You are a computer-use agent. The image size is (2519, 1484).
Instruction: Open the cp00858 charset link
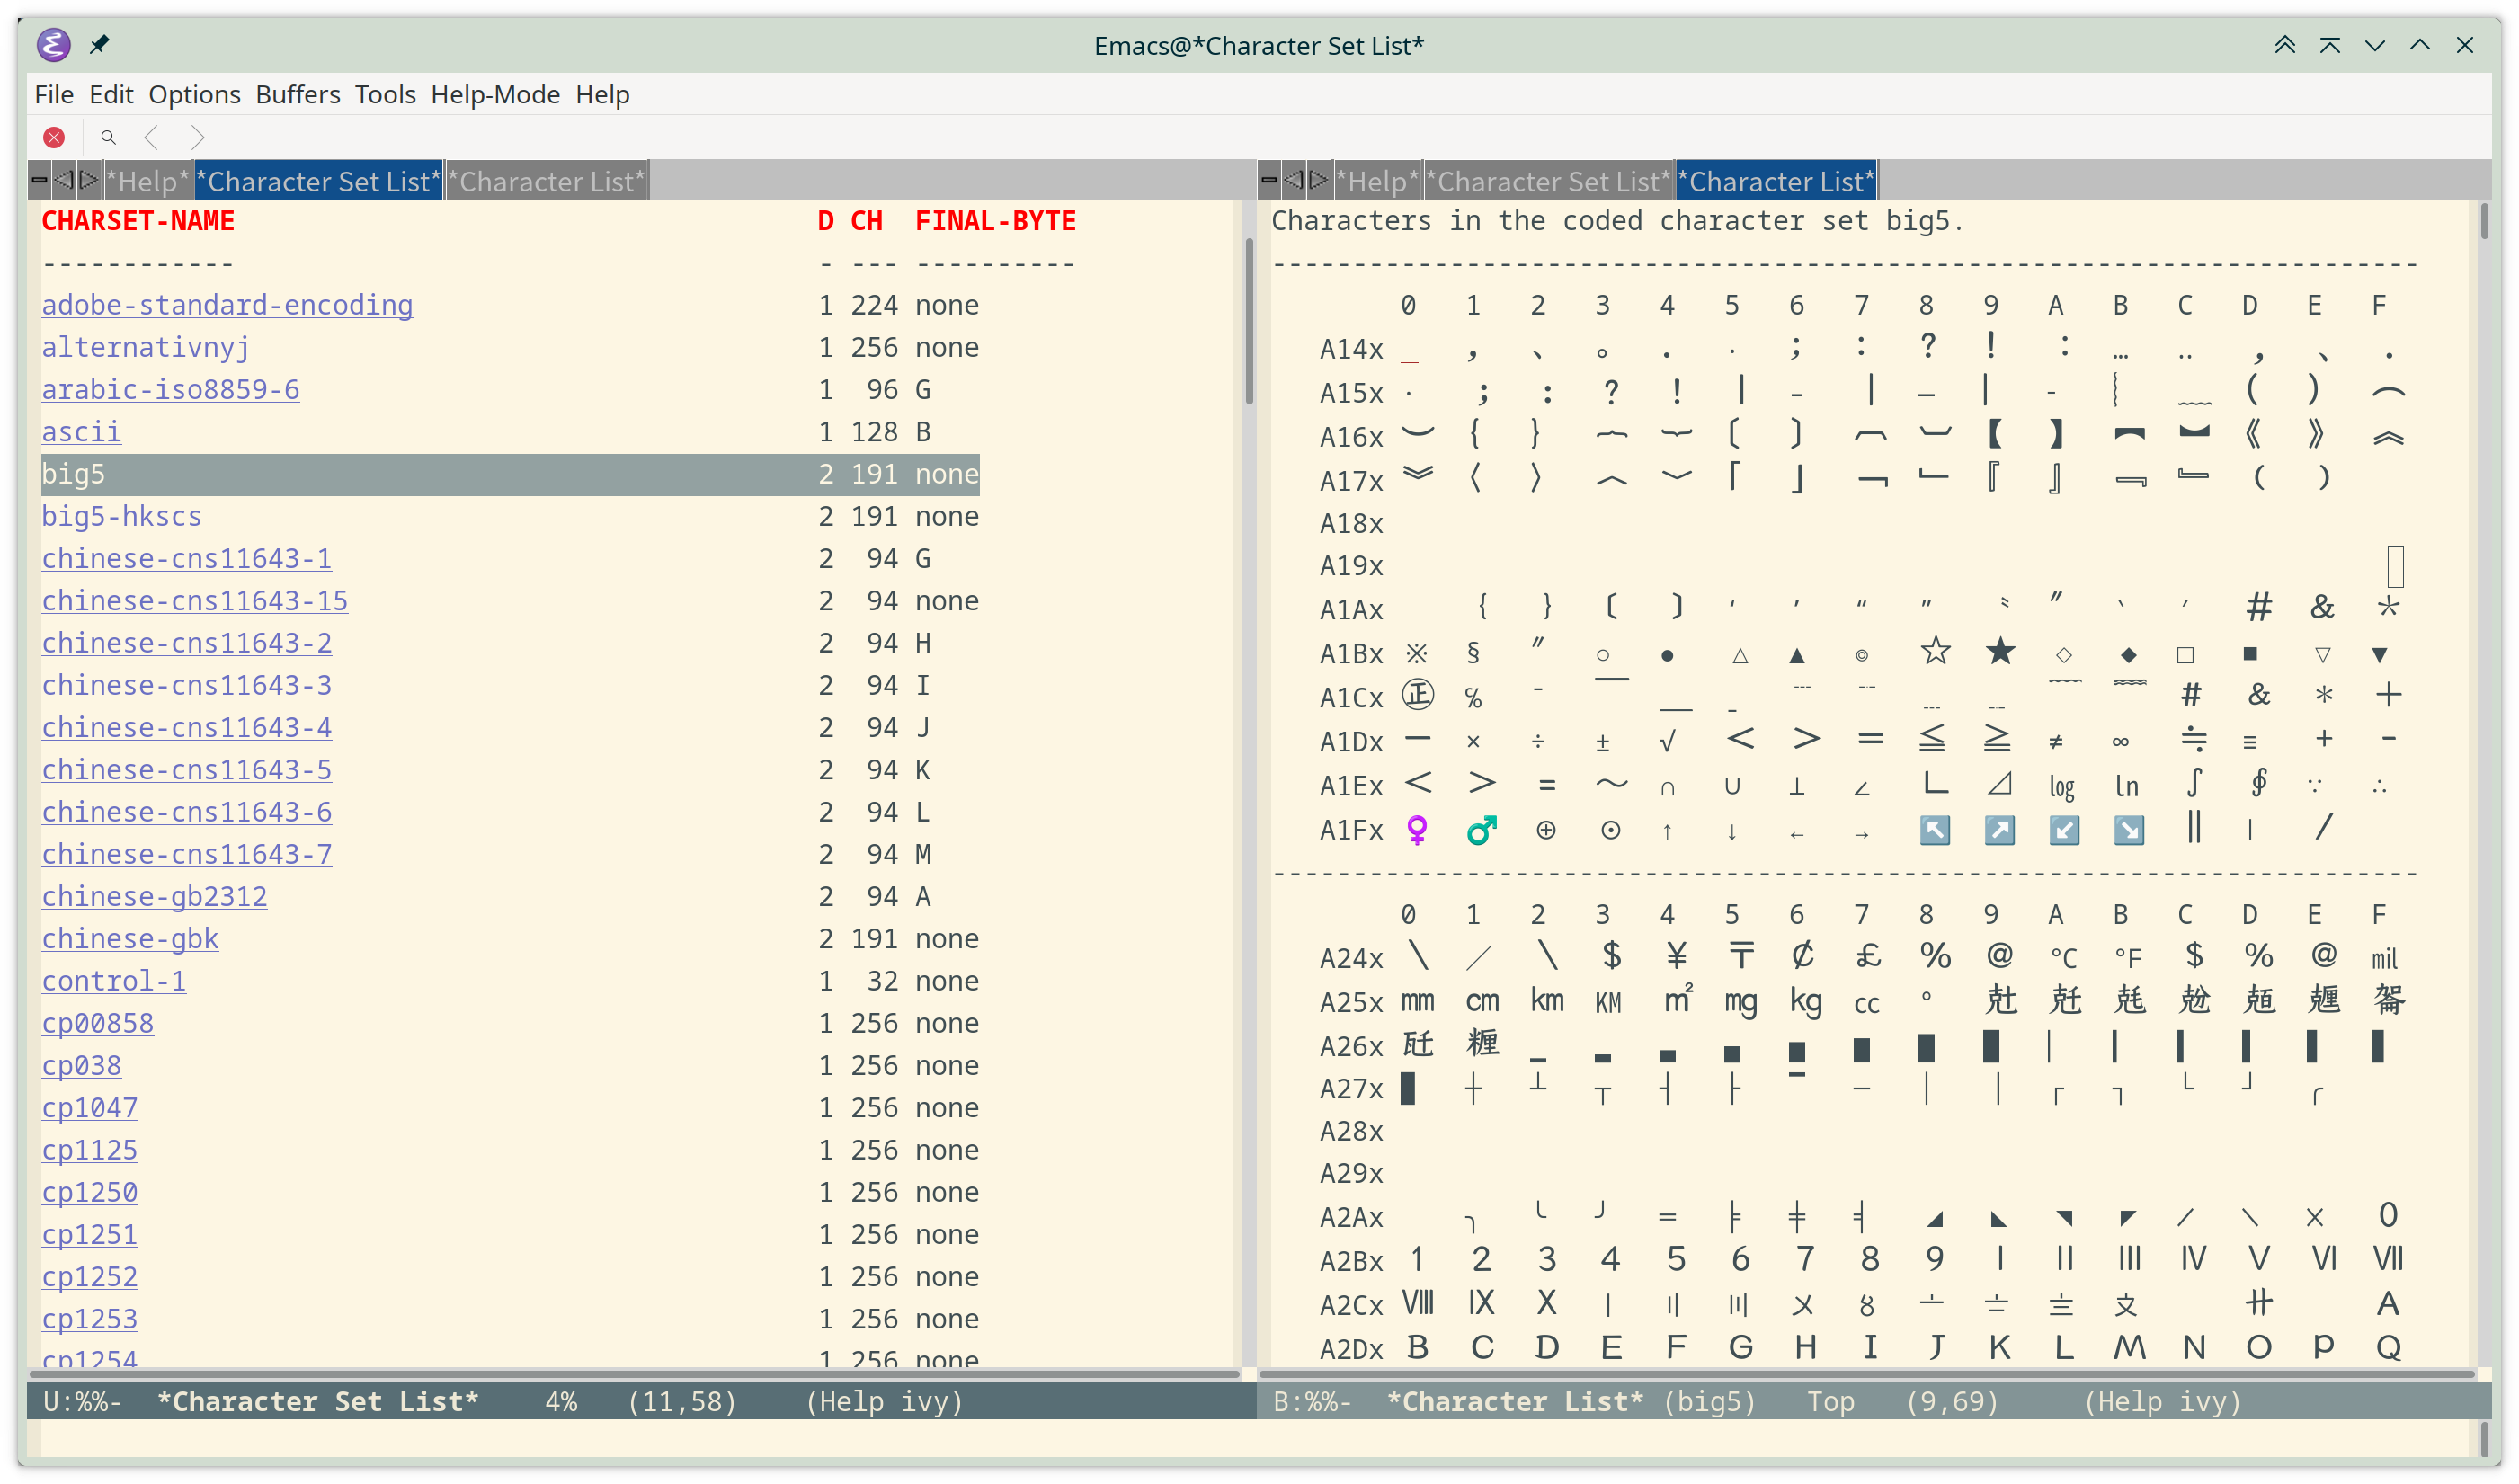tap(97, 1023)
